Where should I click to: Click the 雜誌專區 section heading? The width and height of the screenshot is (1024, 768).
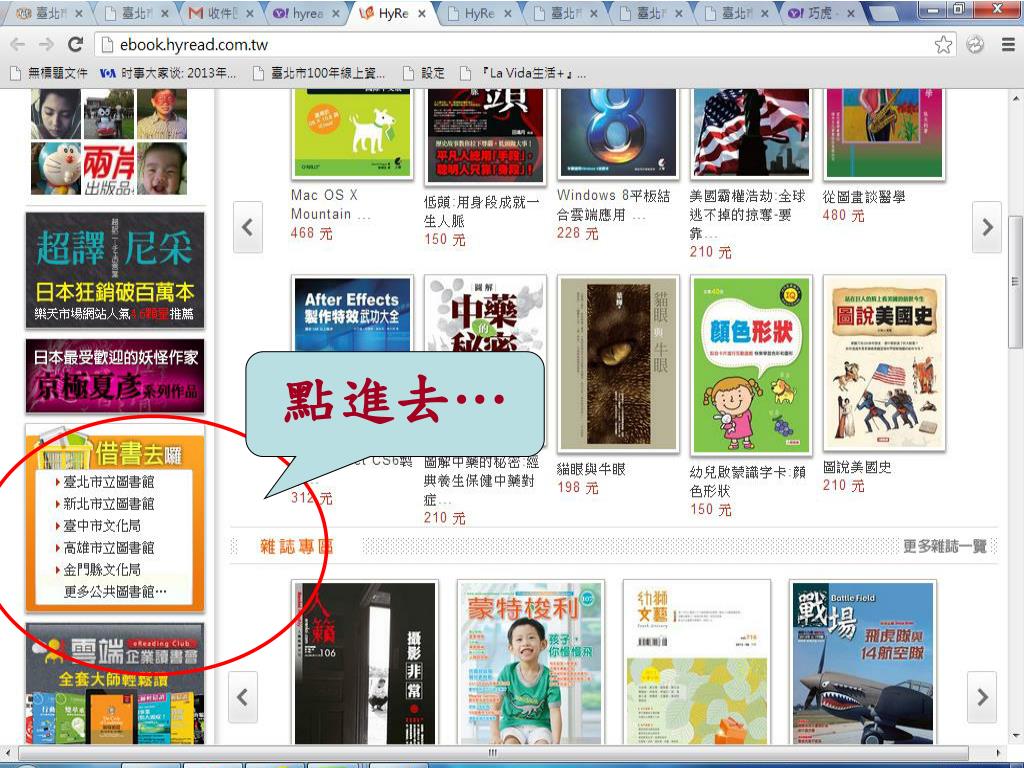click(296, 546)
